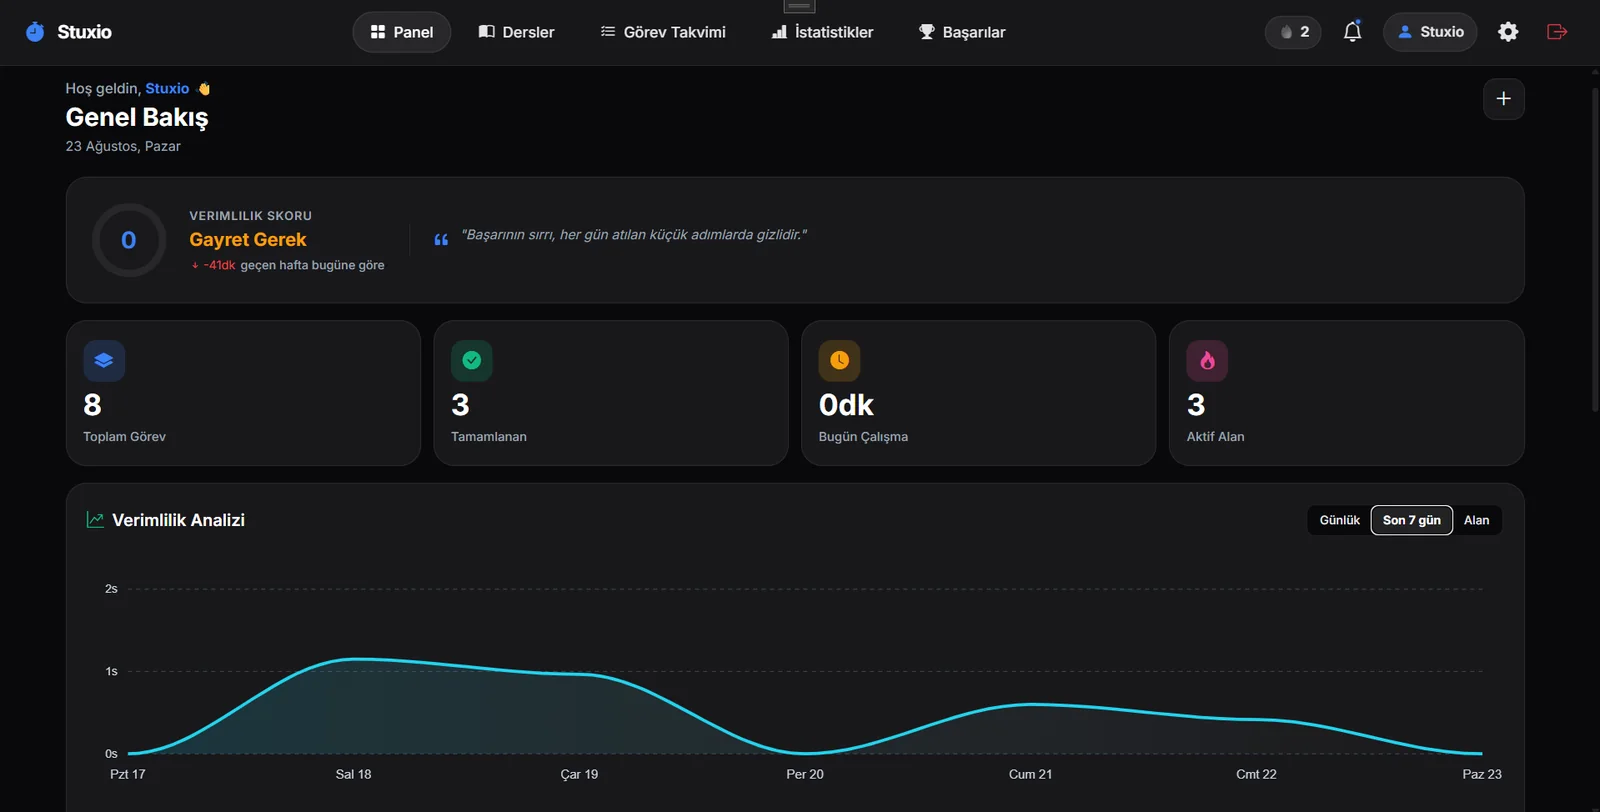Open the notifications bell
Image resolution: width=1600 pixels, height=812 pixels.
[x=1352, y=32]
